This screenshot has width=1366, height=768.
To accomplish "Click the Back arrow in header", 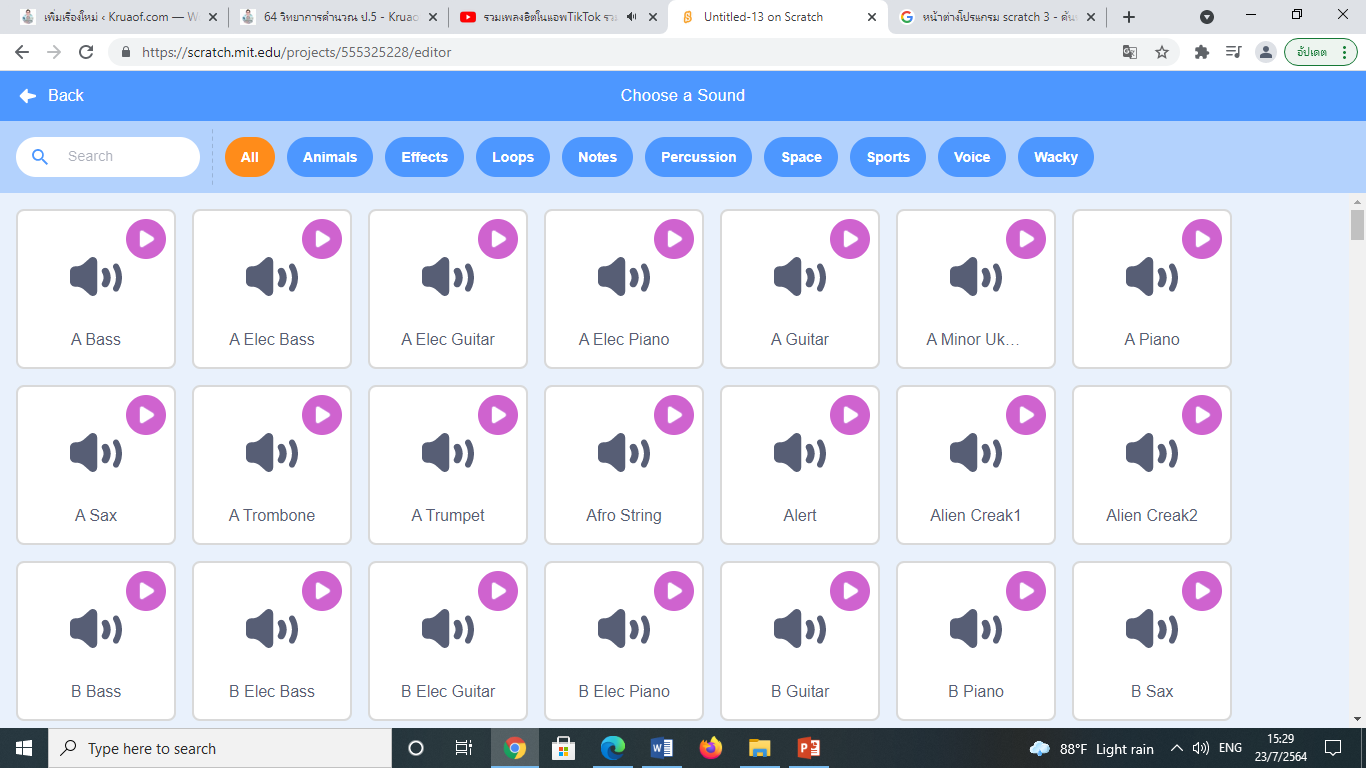I will [28, 96].
